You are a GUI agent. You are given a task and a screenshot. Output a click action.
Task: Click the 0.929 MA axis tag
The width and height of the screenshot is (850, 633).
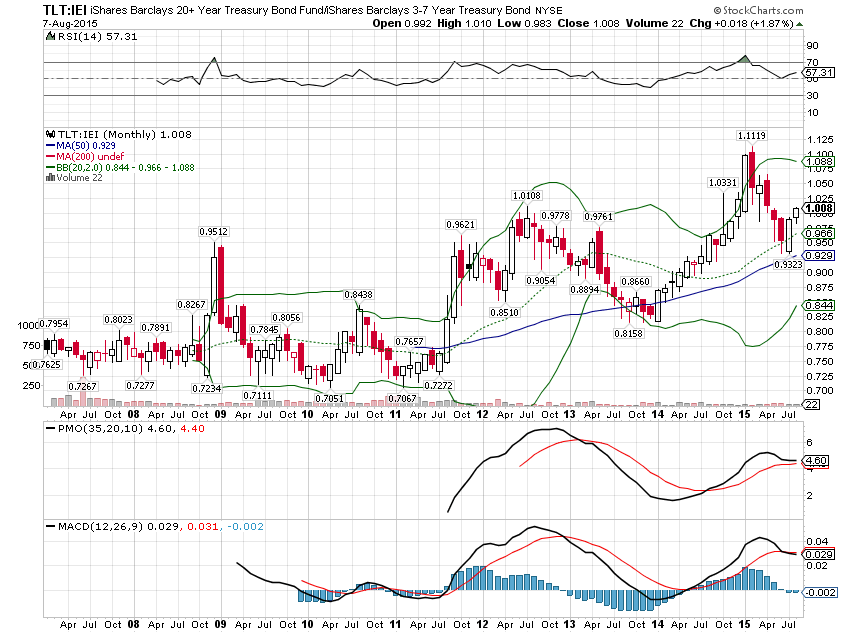tap(819, 256)
